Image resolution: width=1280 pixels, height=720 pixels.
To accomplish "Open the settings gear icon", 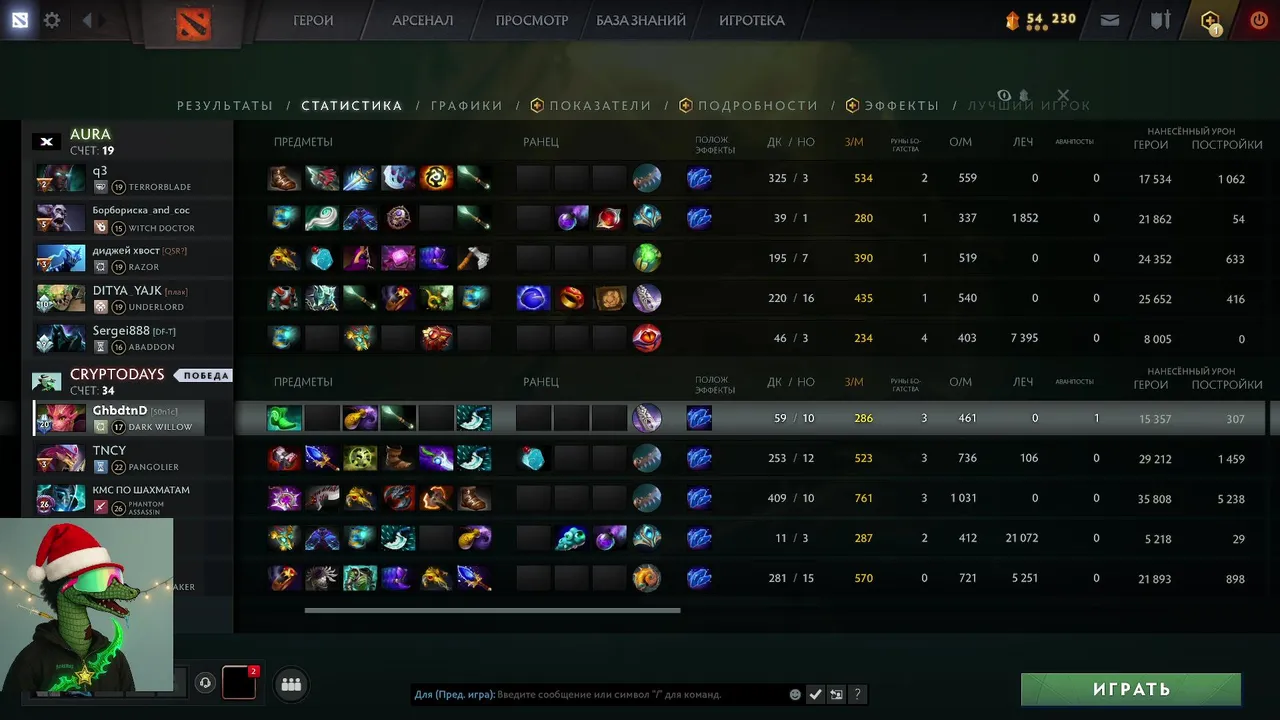I will pyautogui.click(x=52, y=20).
